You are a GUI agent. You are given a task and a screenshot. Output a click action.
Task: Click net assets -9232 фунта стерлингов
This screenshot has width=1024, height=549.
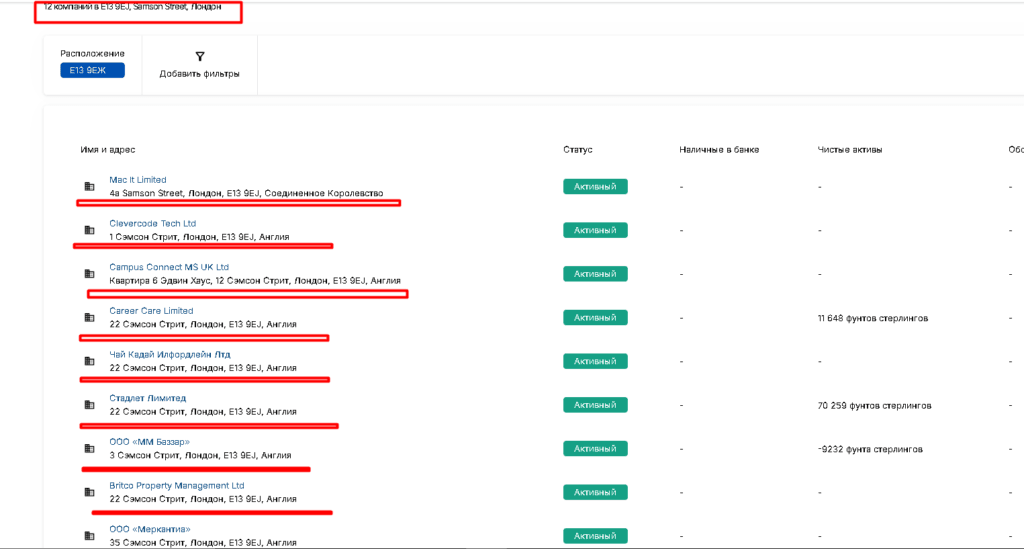pos(870,449)
